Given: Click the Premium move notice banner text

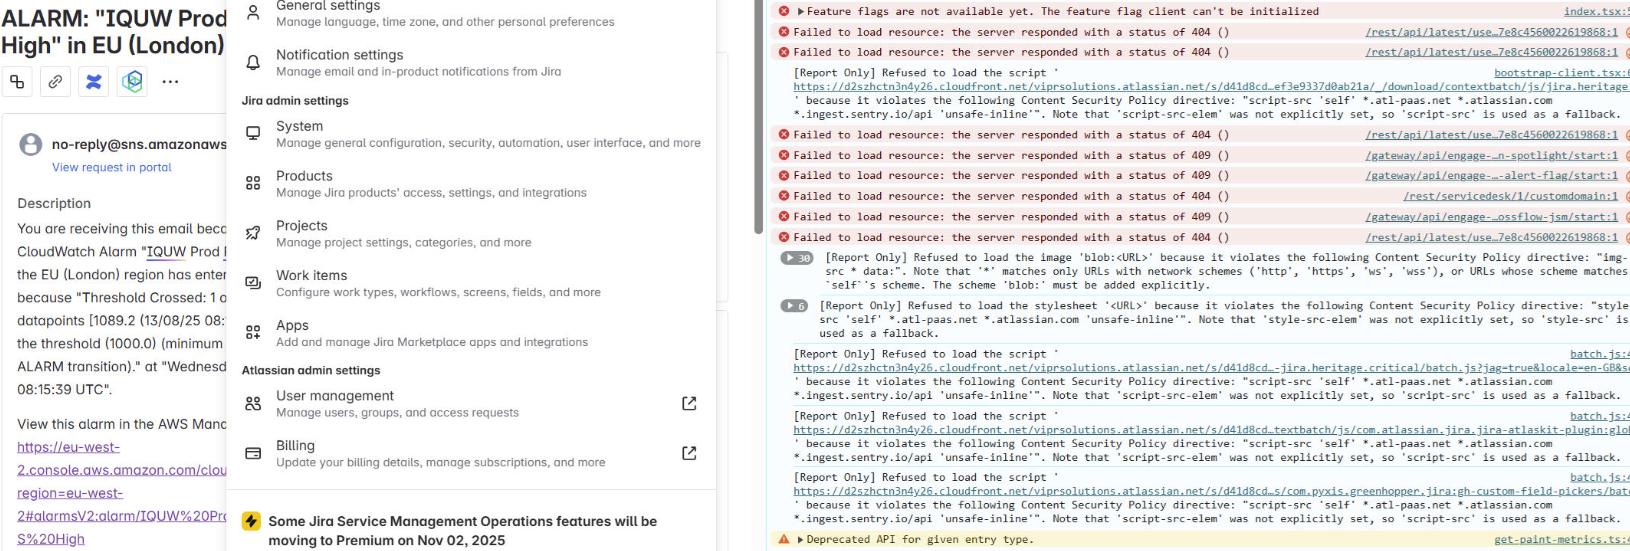Looking at the screenshot, I should point(463,531).
